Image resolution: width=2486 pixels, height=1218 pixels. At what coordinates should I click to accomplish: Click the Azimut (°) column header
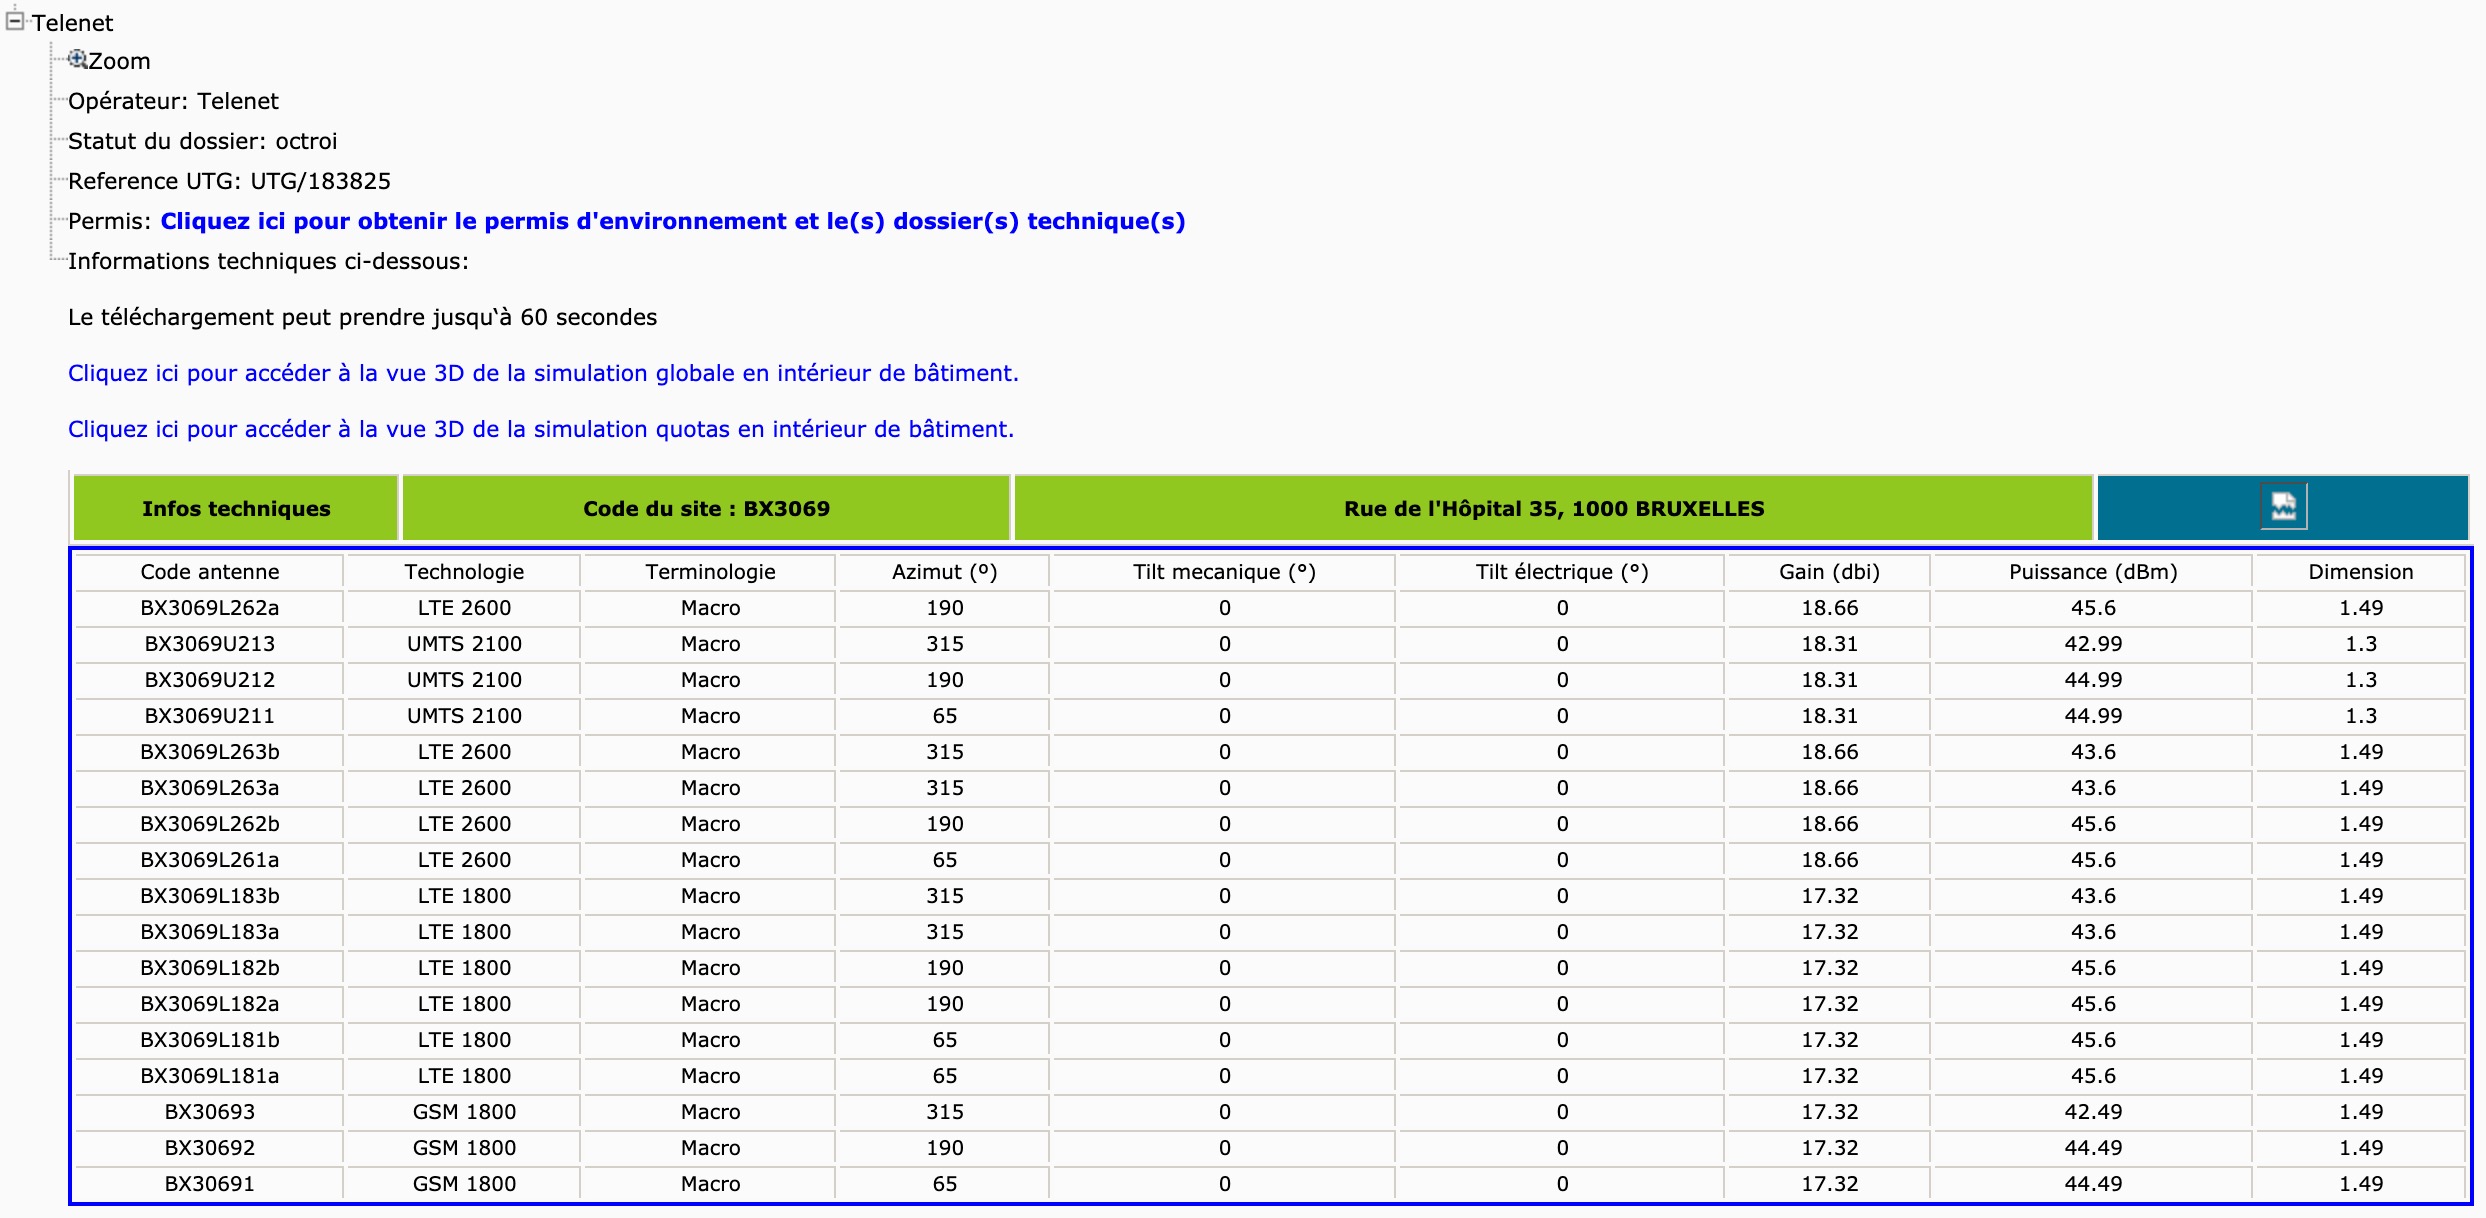[x=944, y=572]
